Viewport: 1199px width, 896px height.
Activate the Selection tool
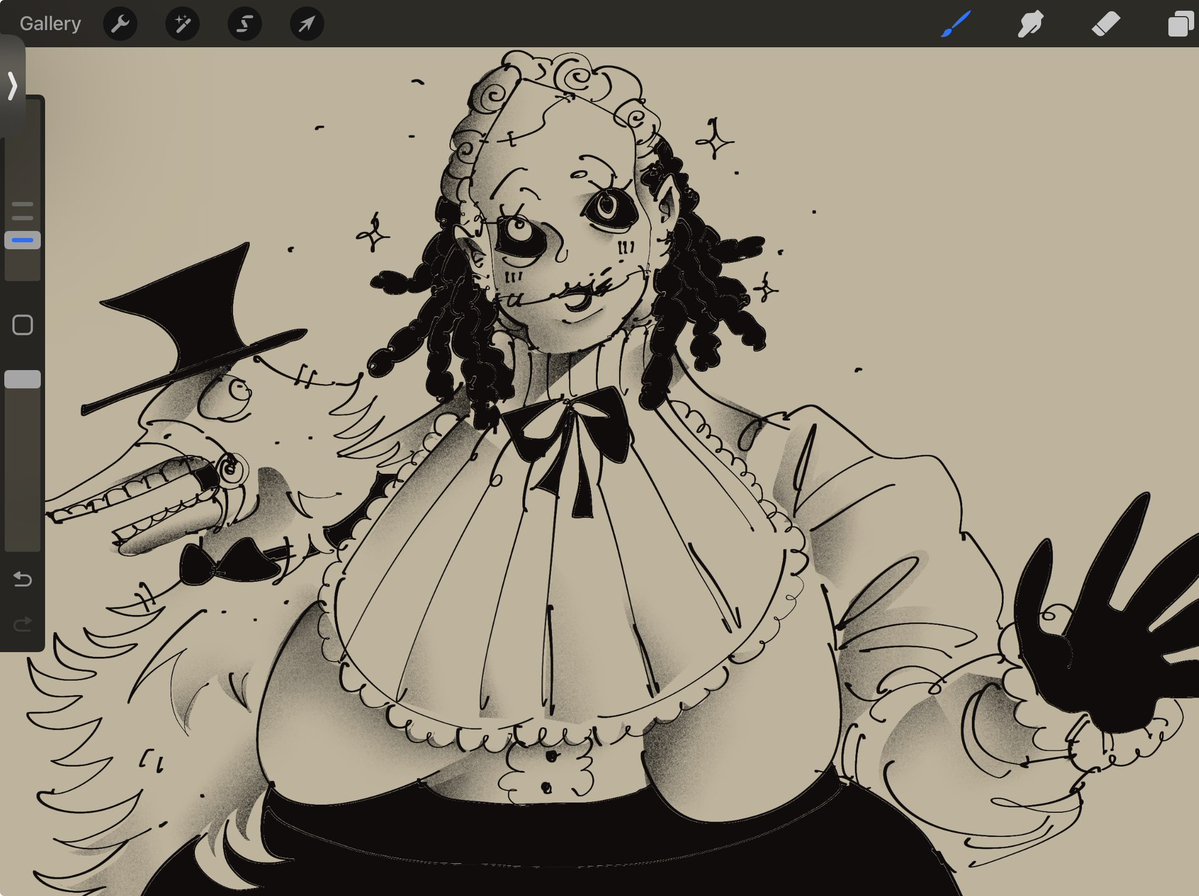coord(245,24)
